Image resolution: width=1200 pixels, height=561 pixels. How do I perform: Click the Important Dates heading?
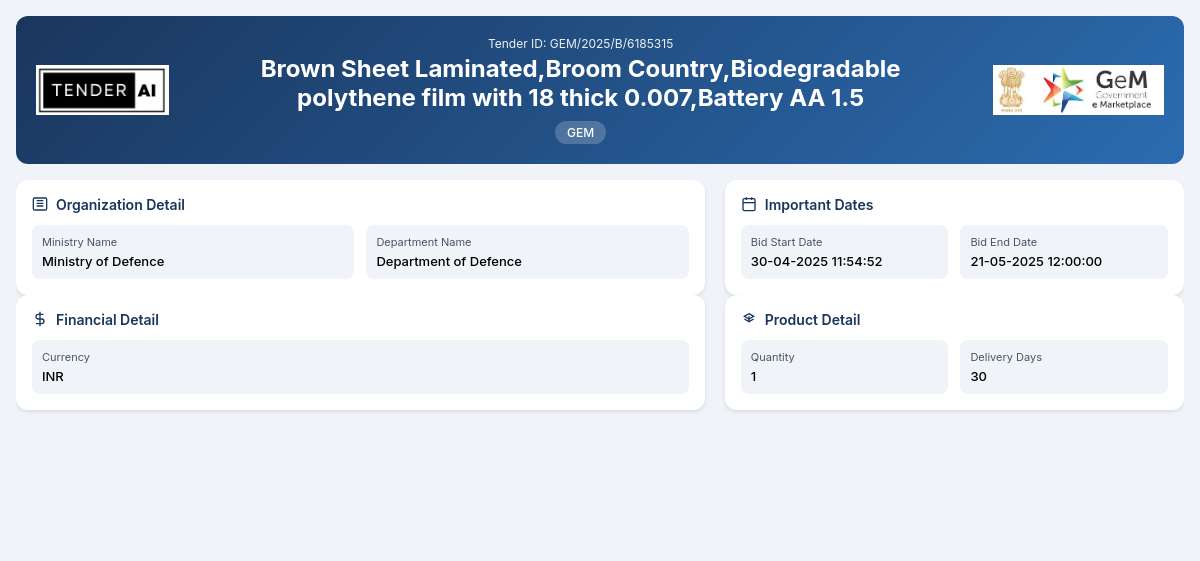[x=819, y=205]
